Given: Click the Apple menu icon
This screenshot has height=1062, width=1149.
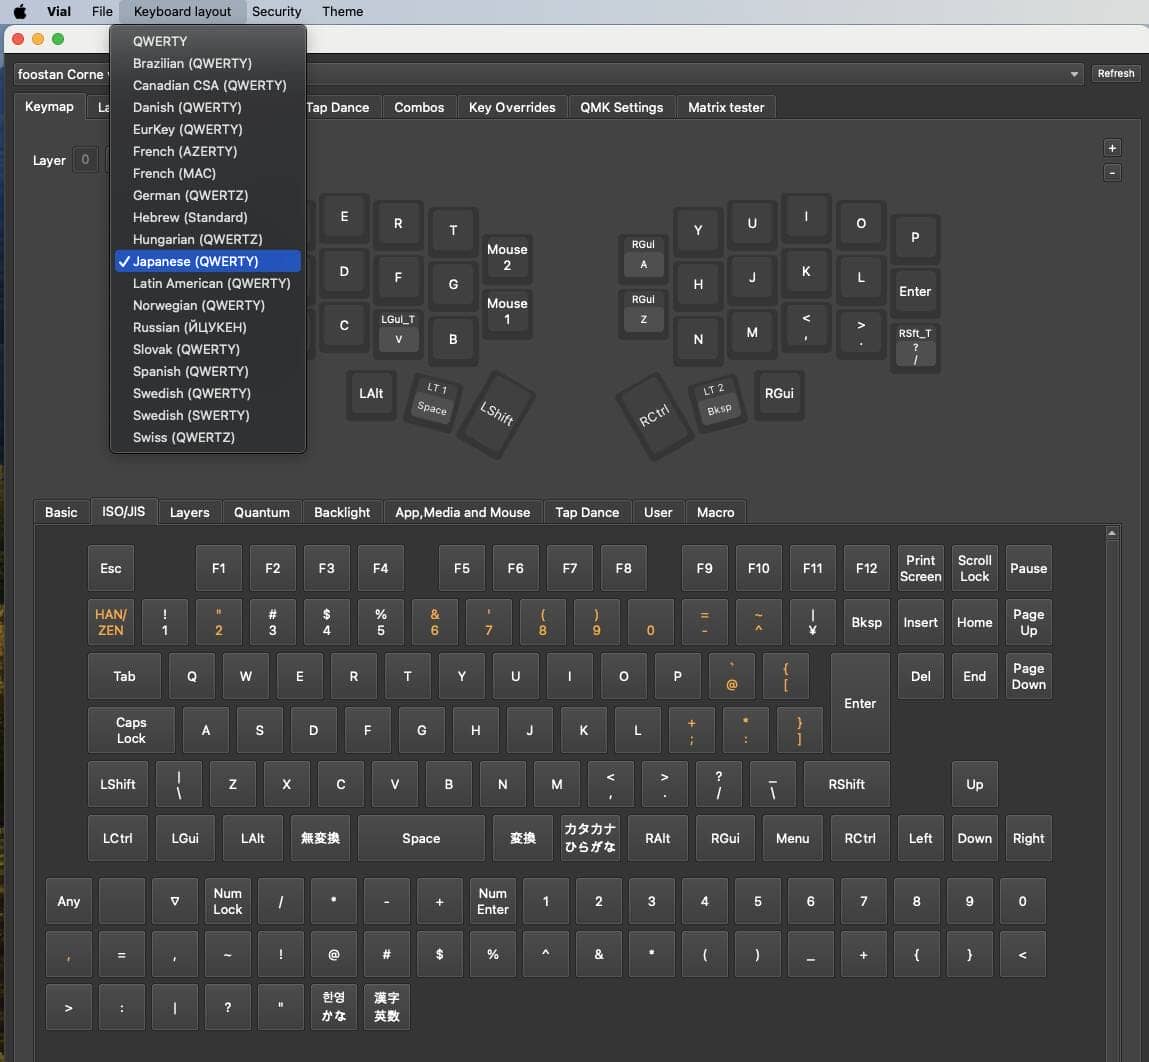Looking at the screenshot, I should (x=19, y=12).
